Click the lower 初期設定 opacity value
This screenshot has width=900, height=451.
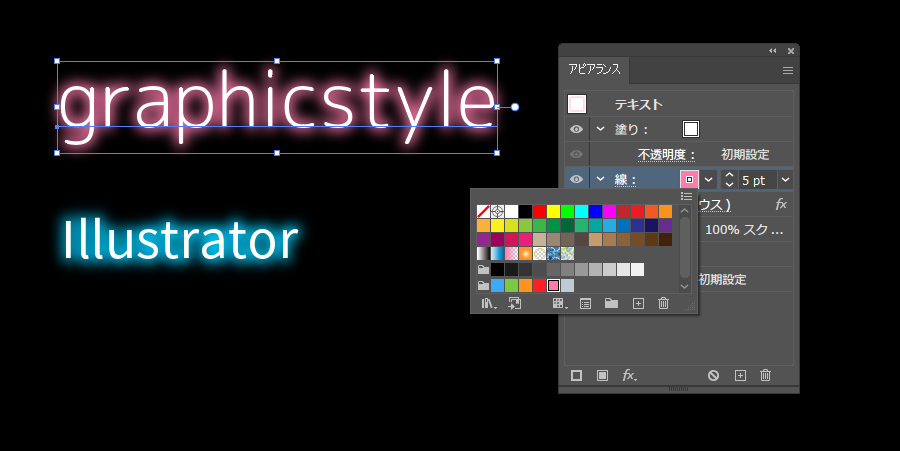click(722, 279)
